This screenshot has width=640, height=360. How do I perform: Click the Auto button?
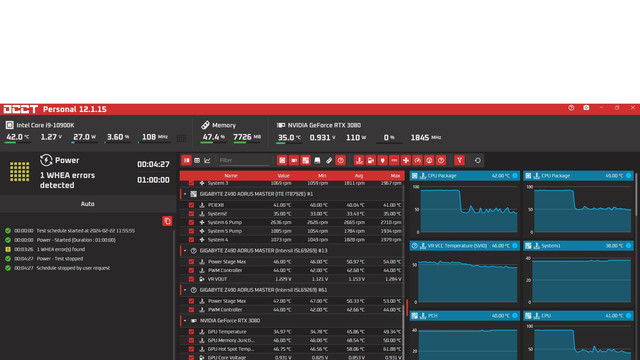[x=88, y=204]
